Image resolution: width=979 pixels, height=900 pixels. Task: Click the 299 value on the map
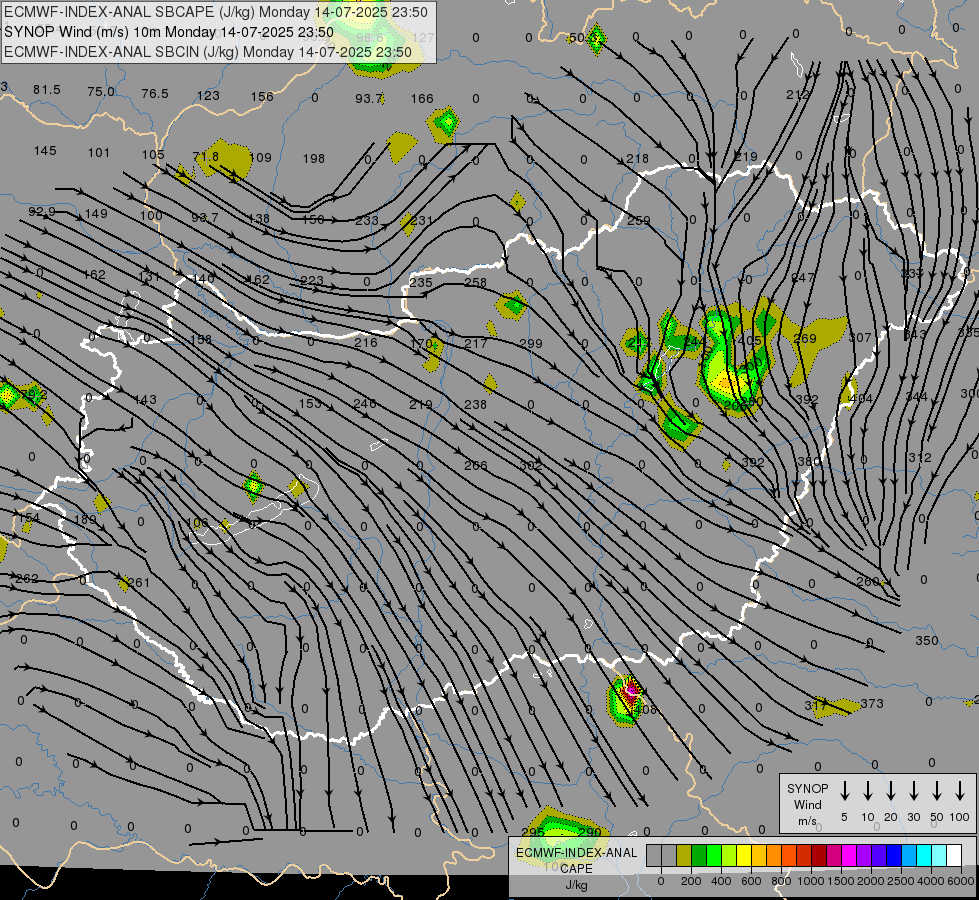point(531,344)
